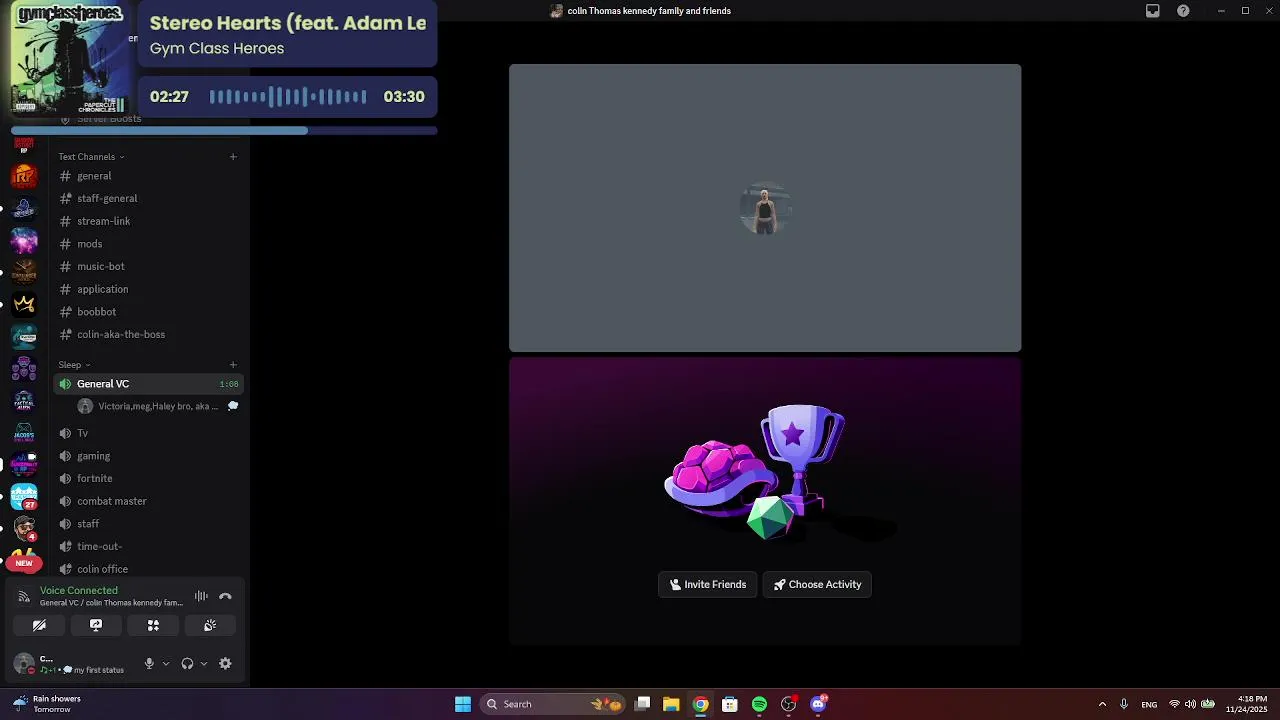This screenshot has height=720, width=1280.
Task: Click Voice Connected status text
Action: coord(79,590)
